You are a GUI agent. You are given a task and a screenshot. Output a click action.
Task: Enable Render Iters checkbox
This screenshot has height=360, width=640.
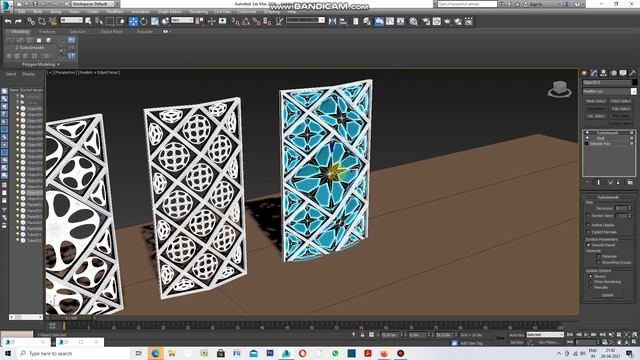pos(588,216)
